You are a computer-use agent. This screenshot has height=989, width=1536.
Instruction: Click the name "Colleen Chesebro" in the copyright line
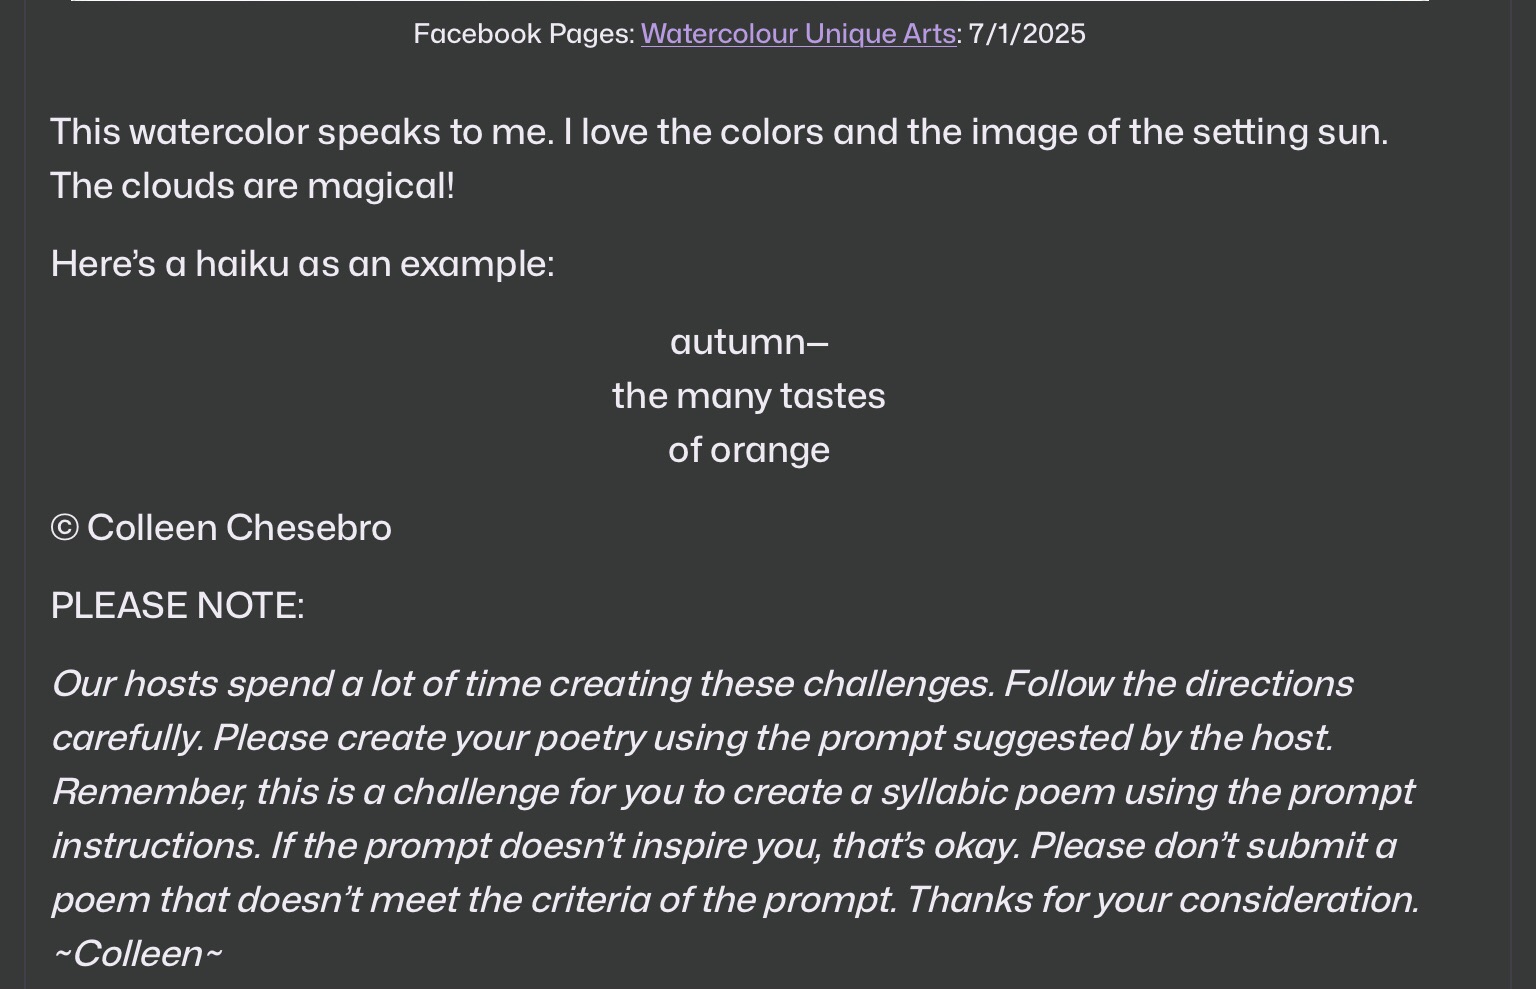(239, 528)
